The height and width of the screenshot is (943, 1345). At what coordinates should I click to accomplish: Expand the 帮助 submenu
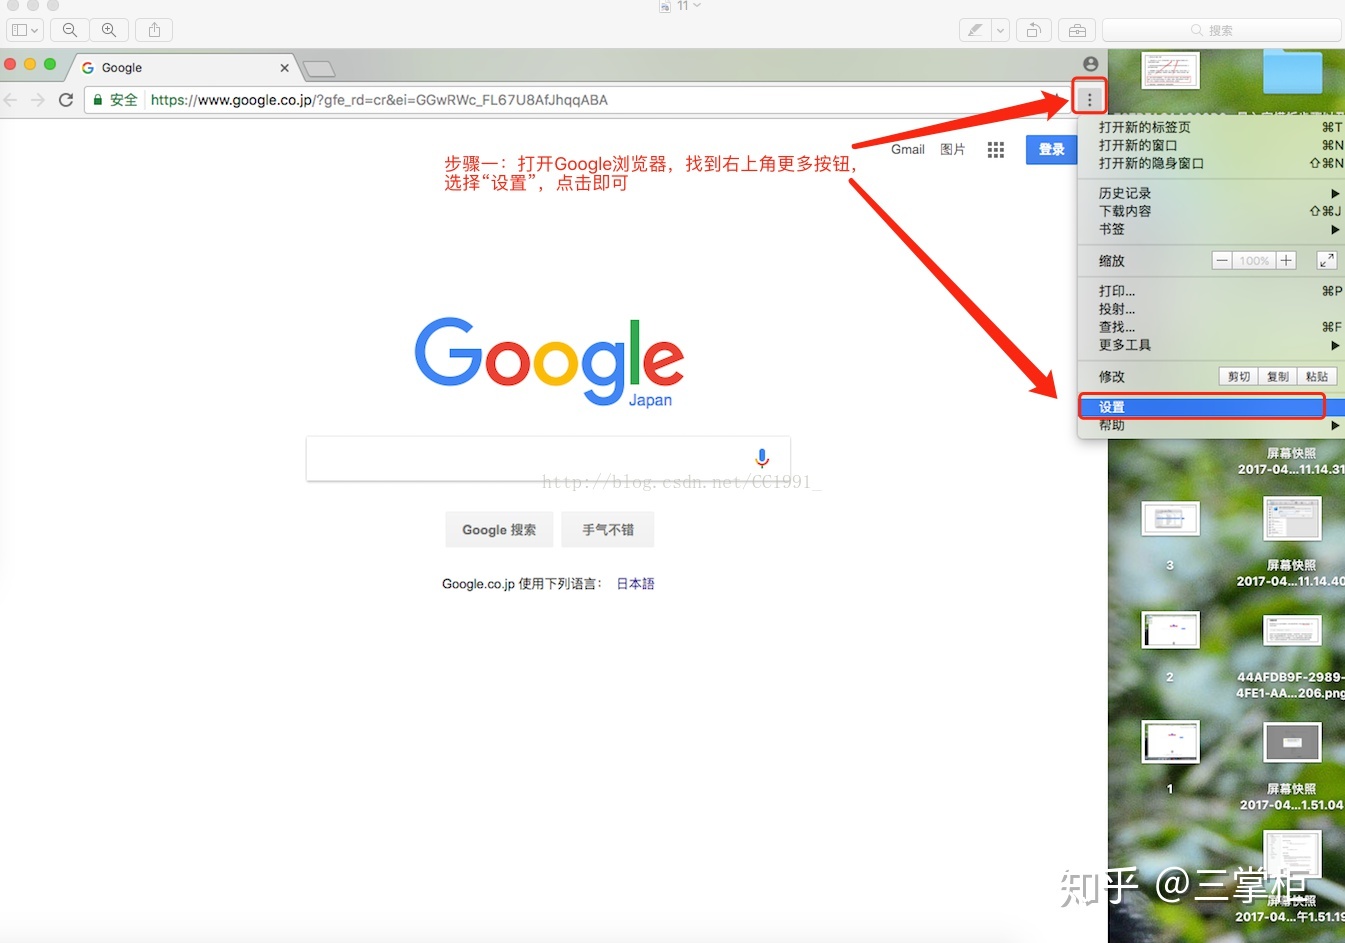pyautogui.click(x=1212, y=425)
